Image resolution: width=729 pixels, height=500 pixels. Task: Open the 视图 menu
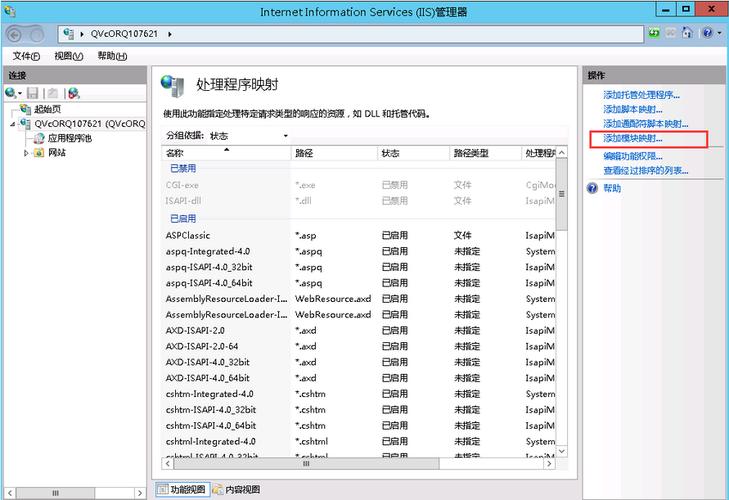click(69, 56)
